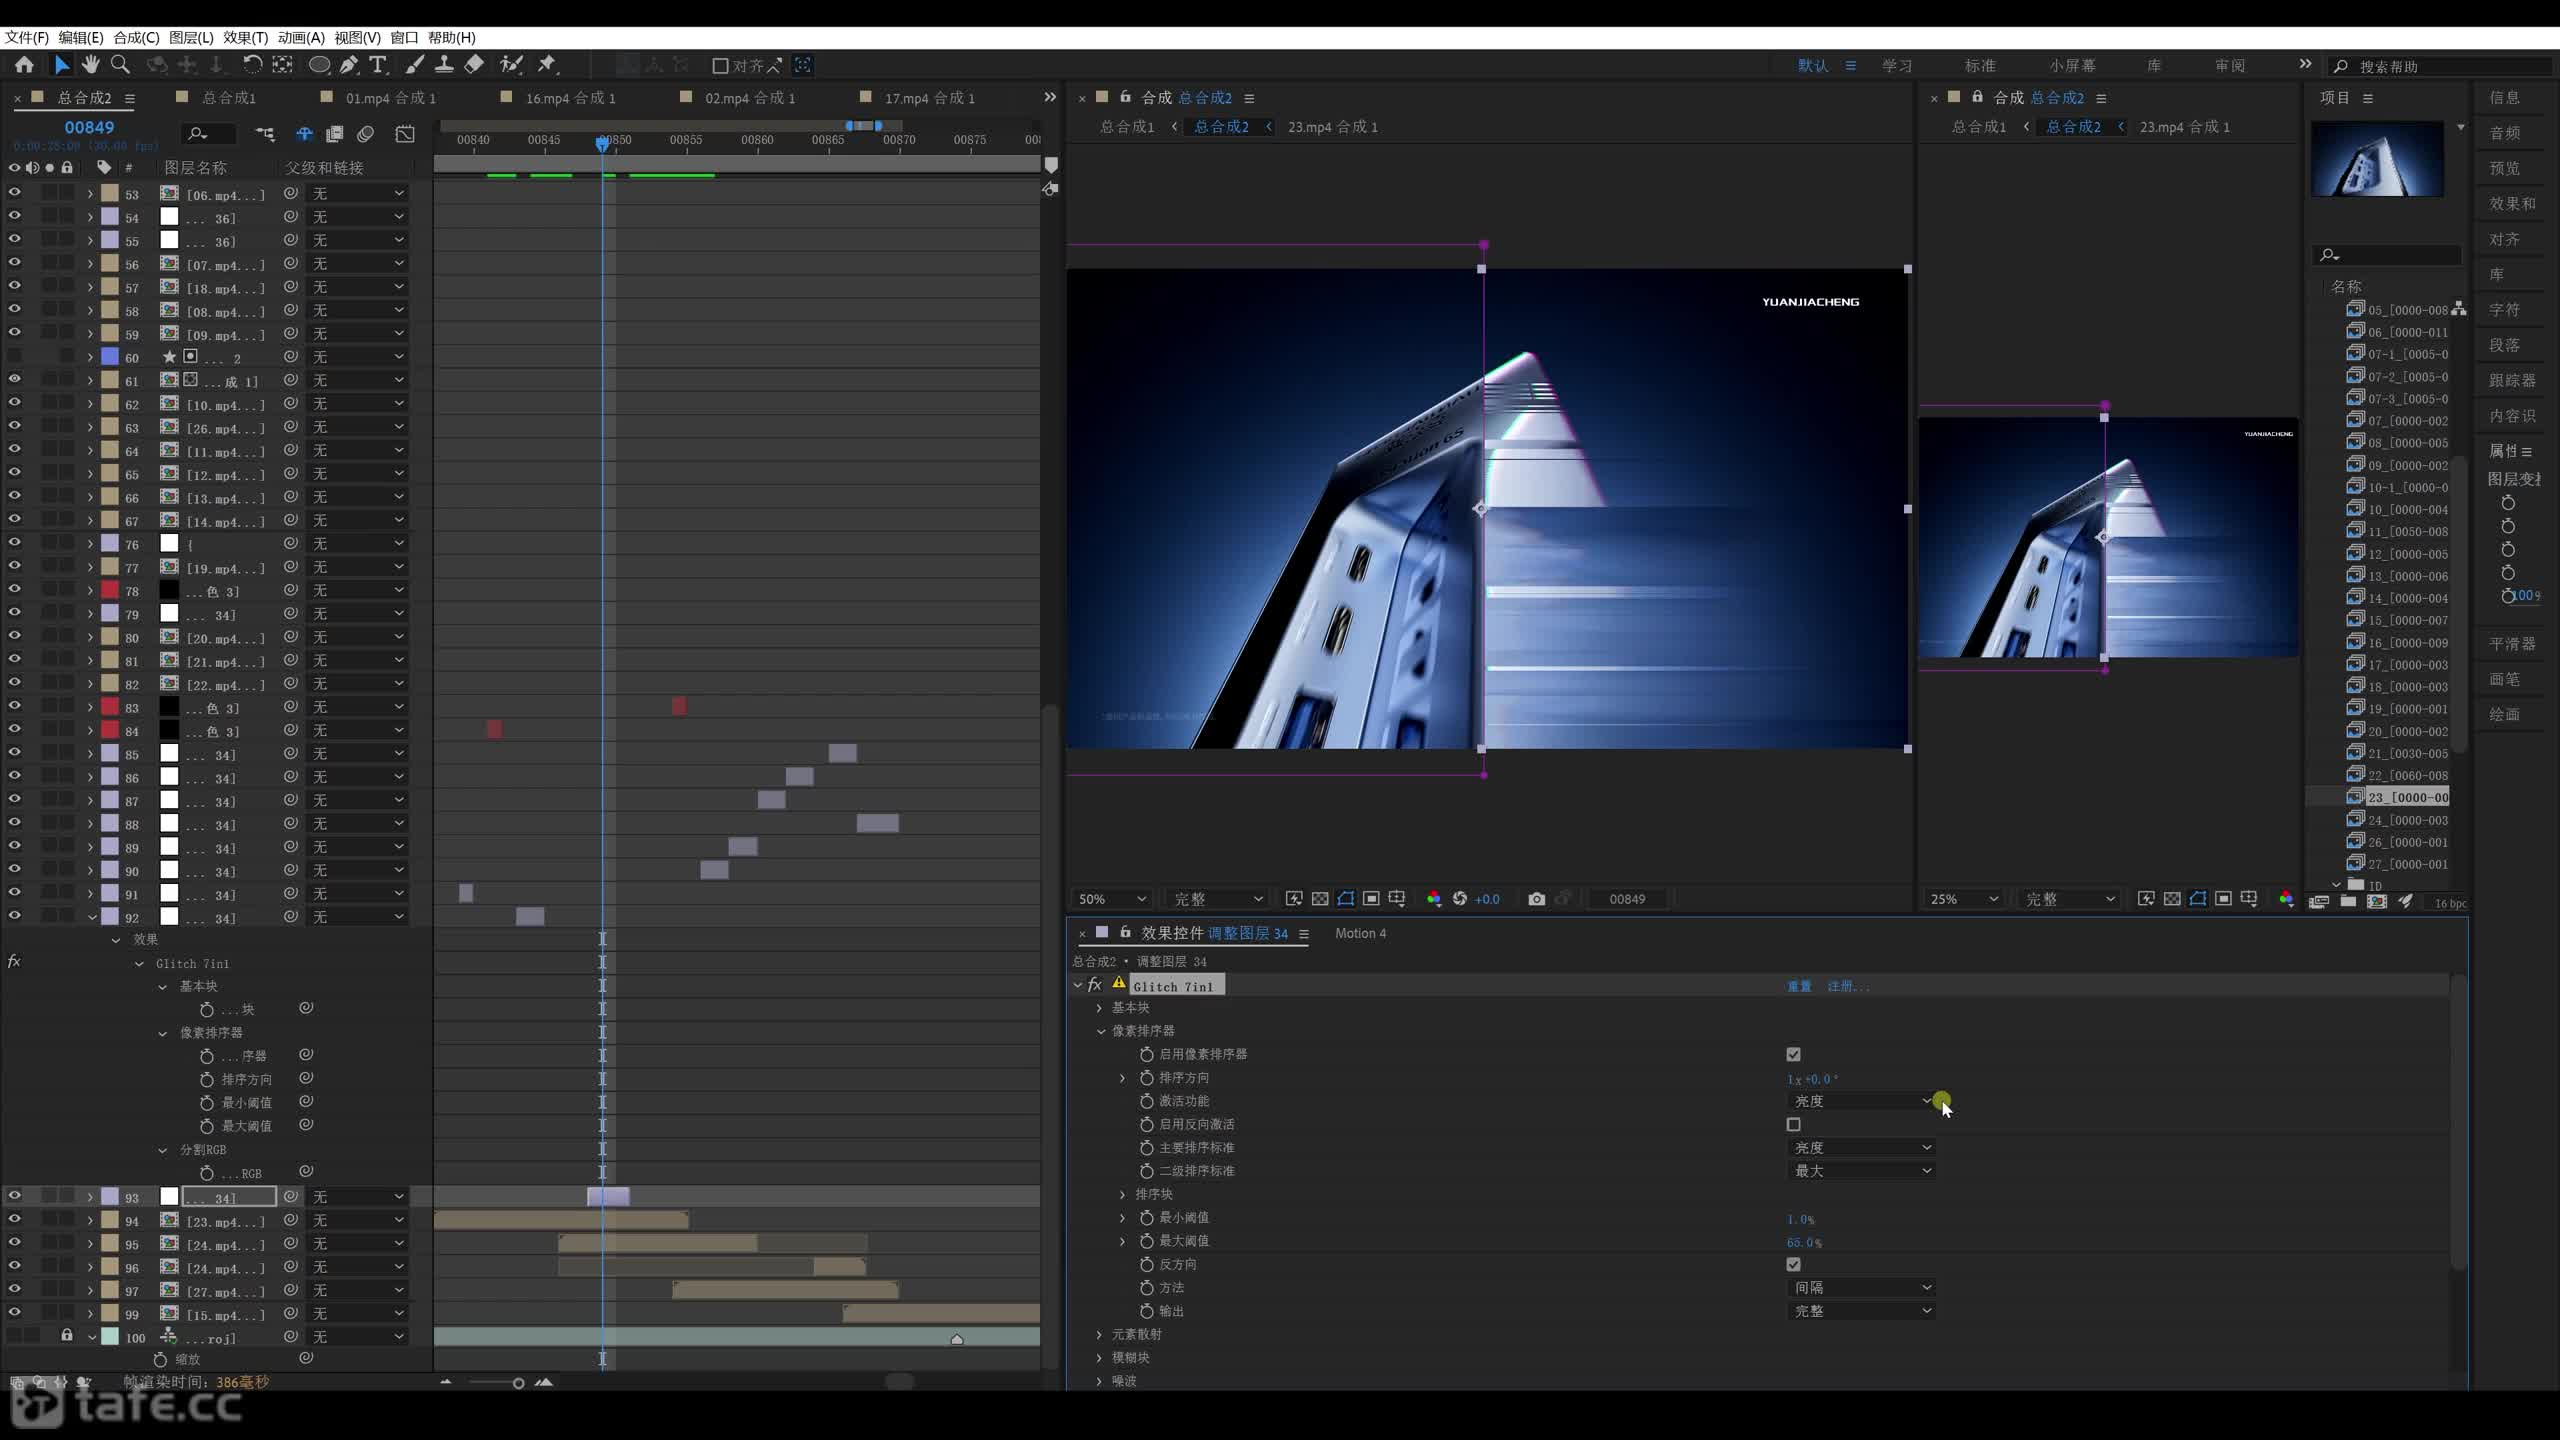Click purple label color swatch of layer 93
Screen dimensions: 2560x1440
110,1197
